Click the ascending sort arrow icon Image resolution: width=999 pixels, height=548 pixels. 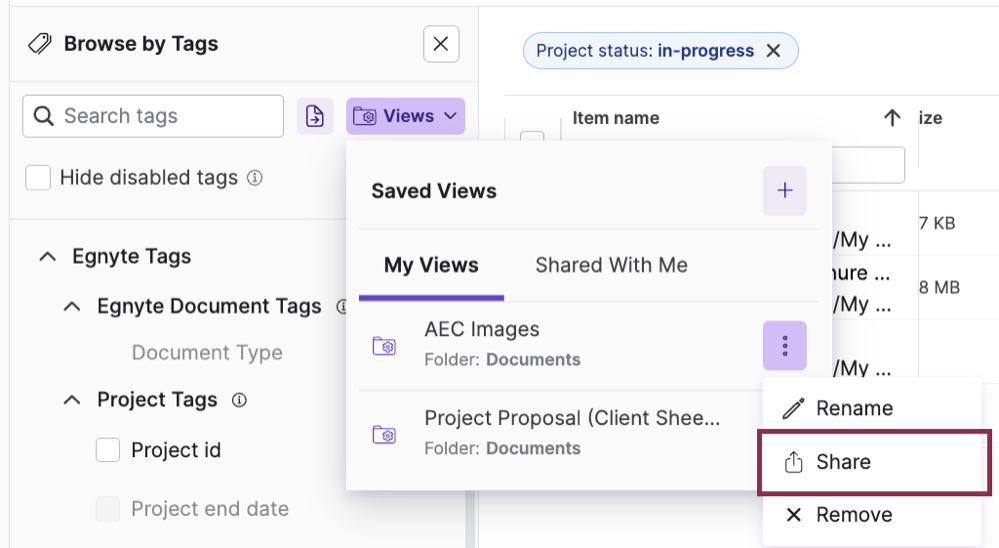pos(892,118)
